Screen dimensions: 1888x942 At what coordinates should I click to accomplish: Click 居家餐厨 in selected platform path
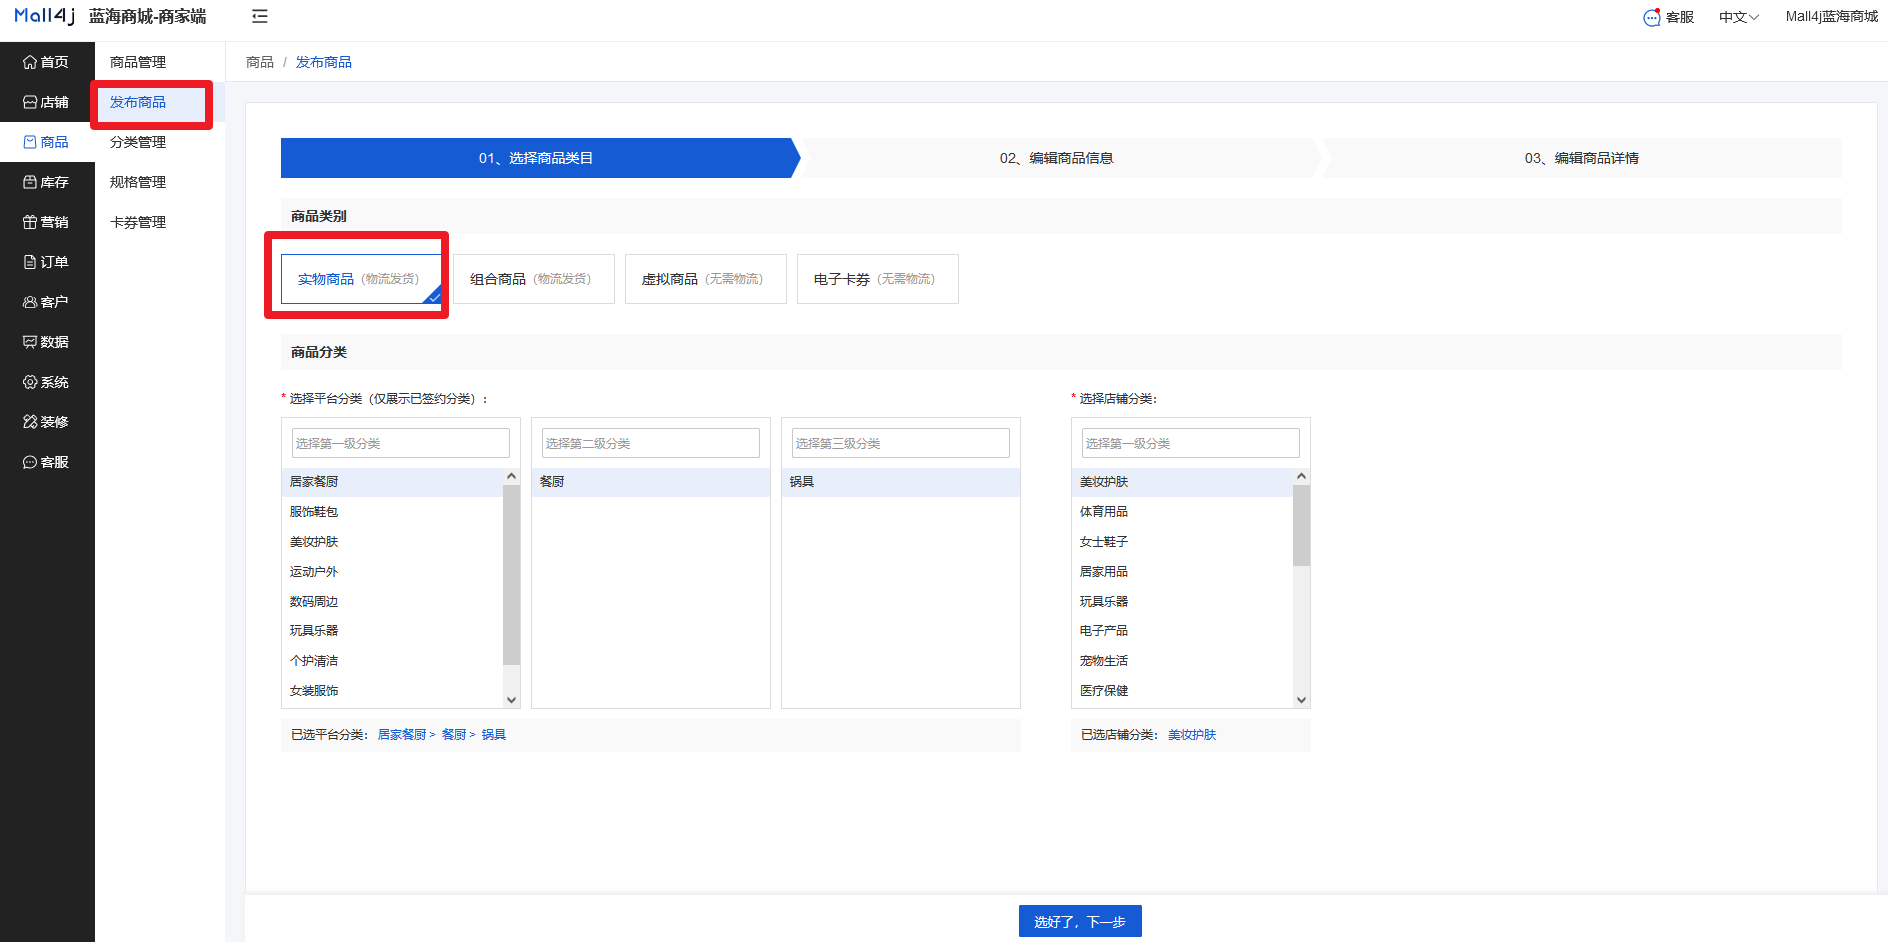(402, 735)
